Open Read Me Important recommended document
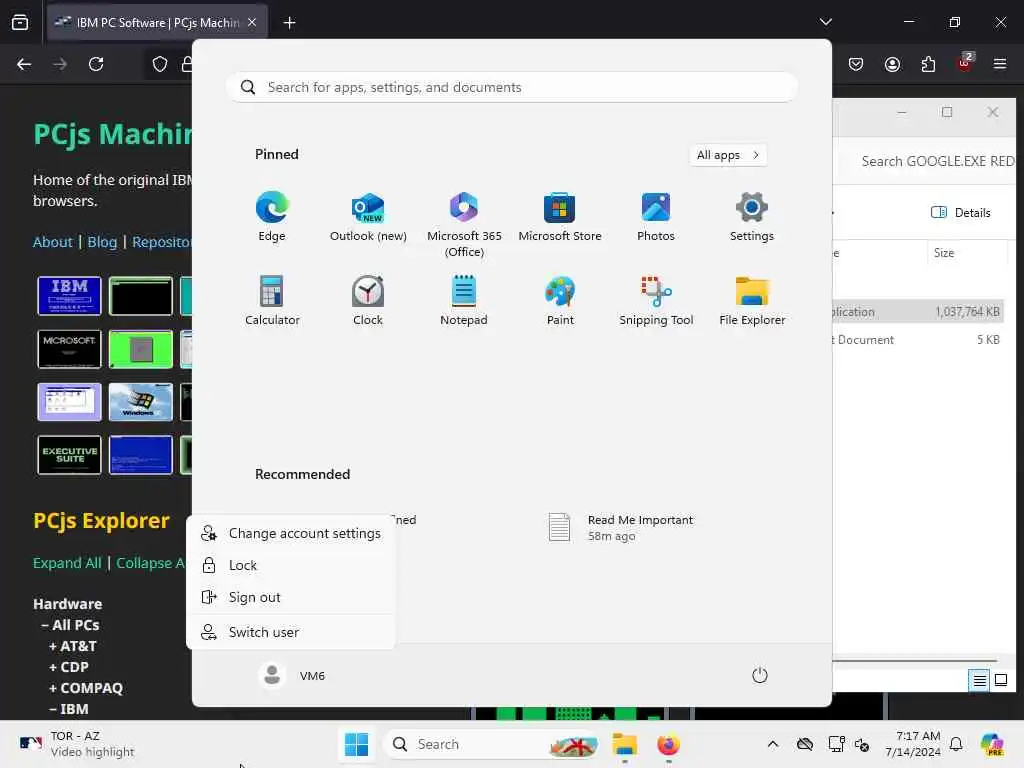The image size is (1024, 768). (x=620, y=528)
